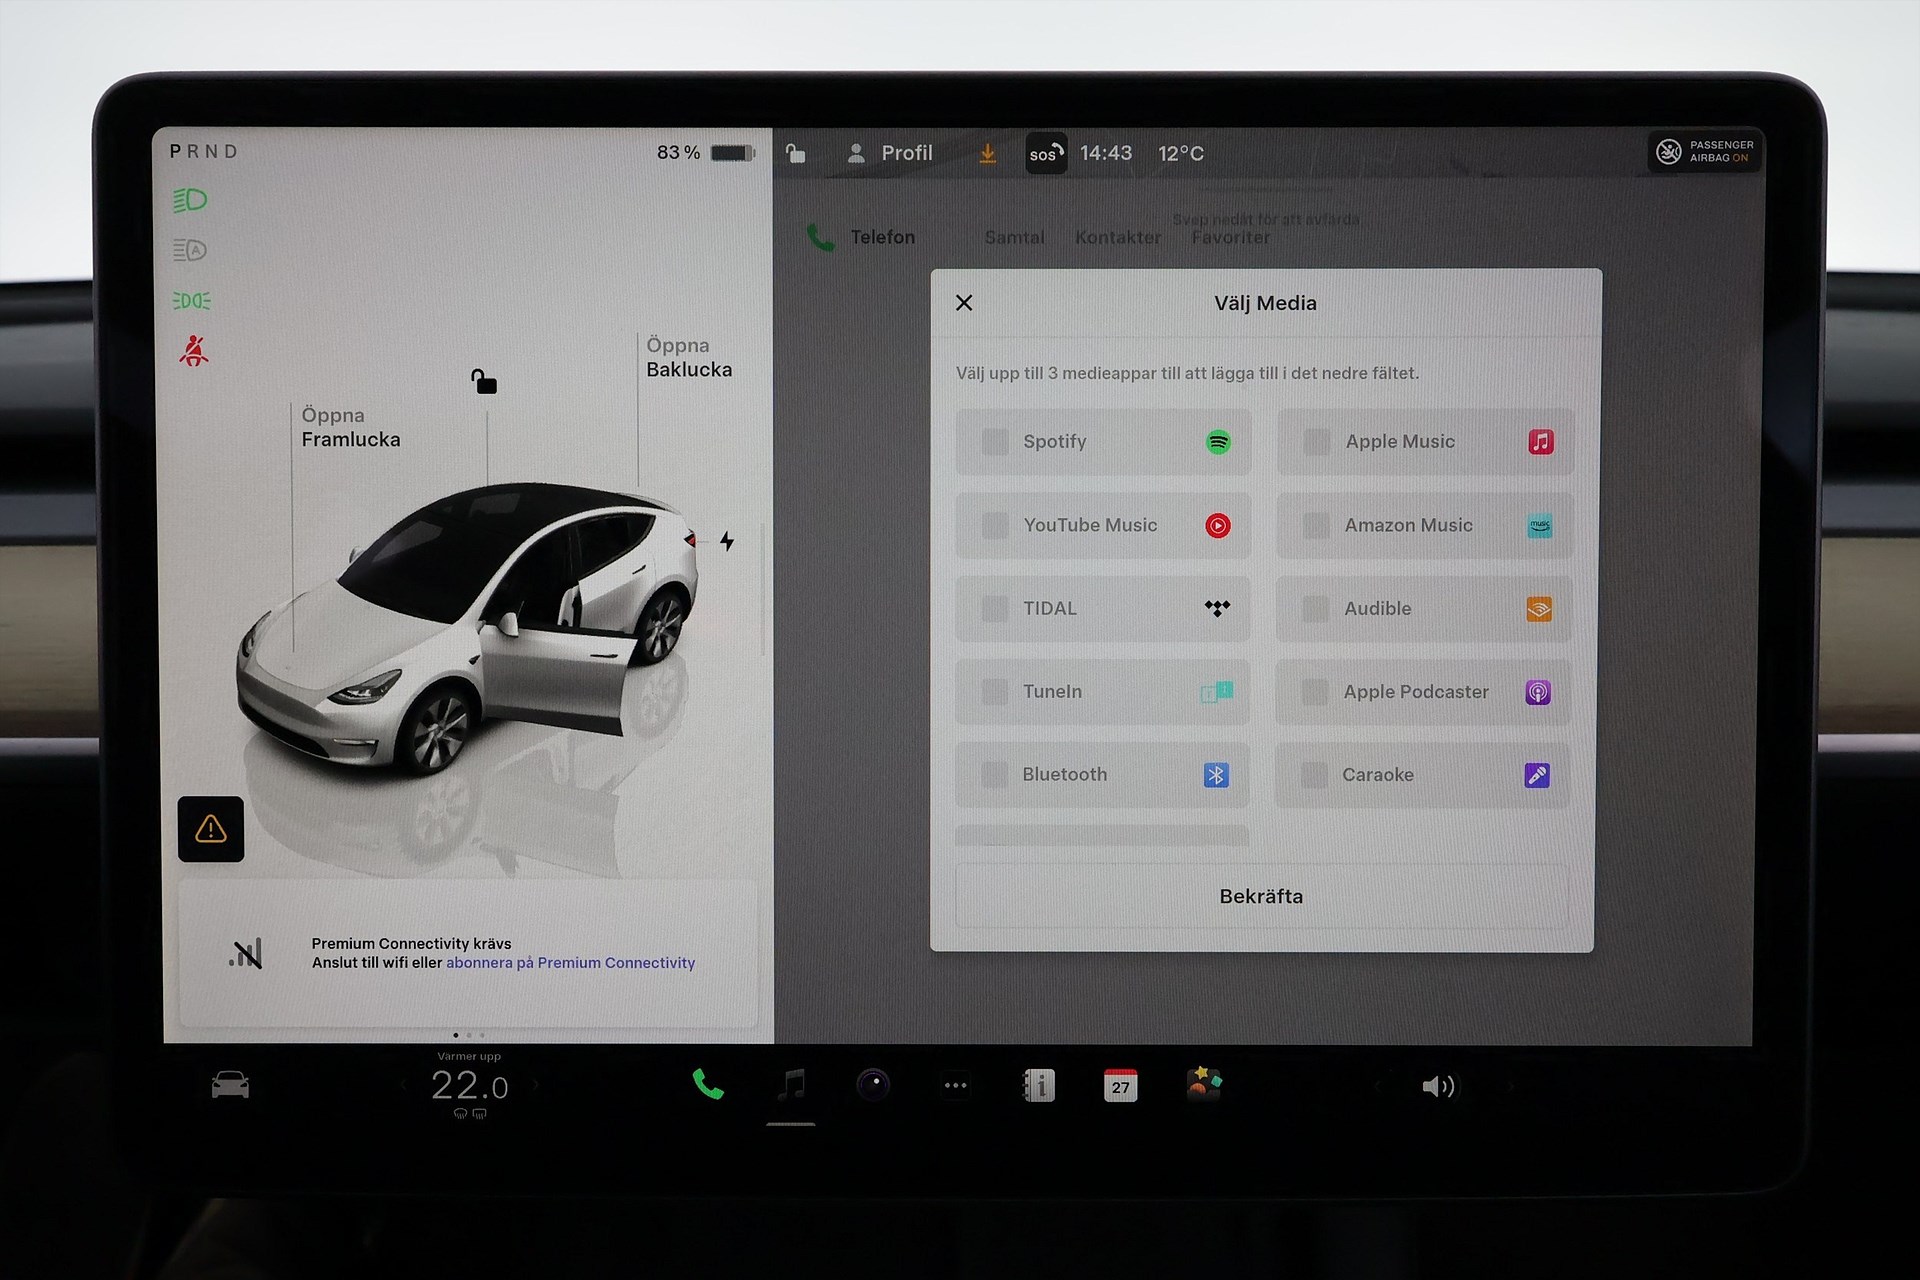1920x1280 pixels.
Task: Open the calendar app icon
Action: click(x=1120, y=1086)
